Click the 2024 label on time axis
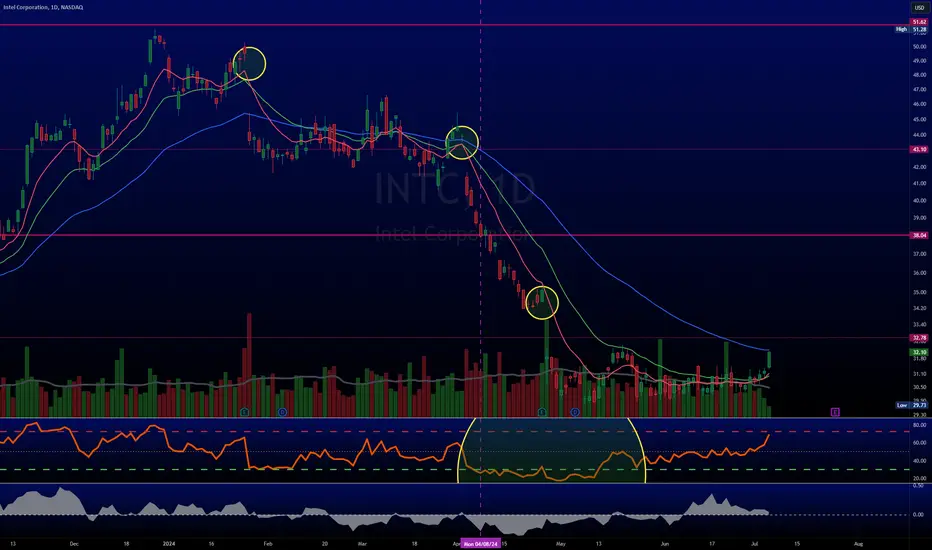Viewport: 932px width, 550px height. coord(169,543)
